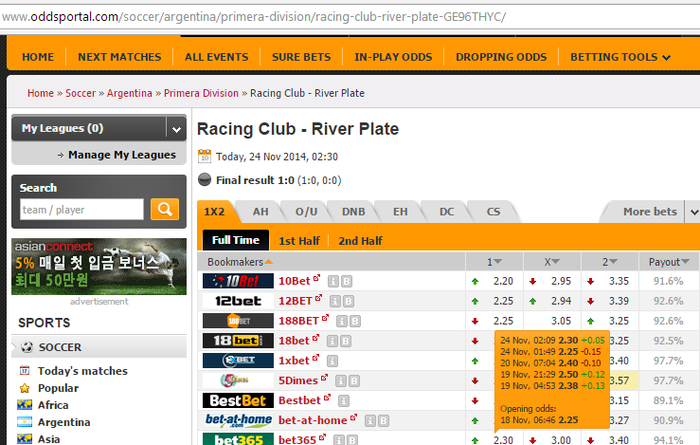This screenshot has width=700, height=445.
Task: Switch to the O/U tab
Action: [x=306, y=212]
